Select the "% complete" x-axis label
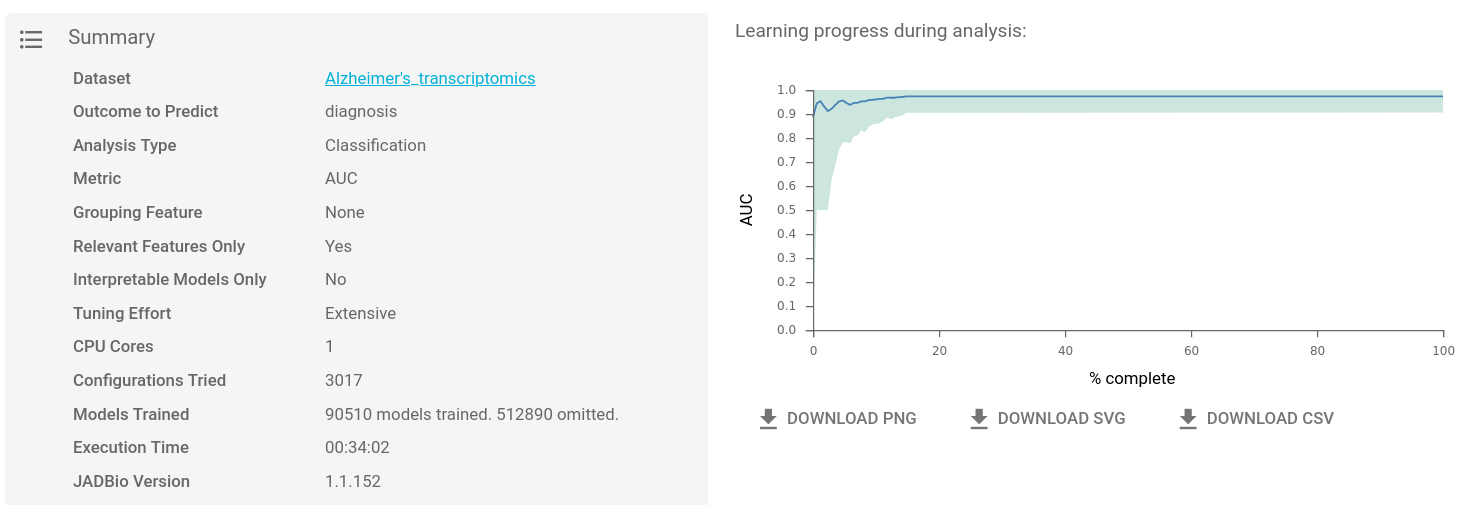Viewport: 1470px width, 505px height. 1132,378
